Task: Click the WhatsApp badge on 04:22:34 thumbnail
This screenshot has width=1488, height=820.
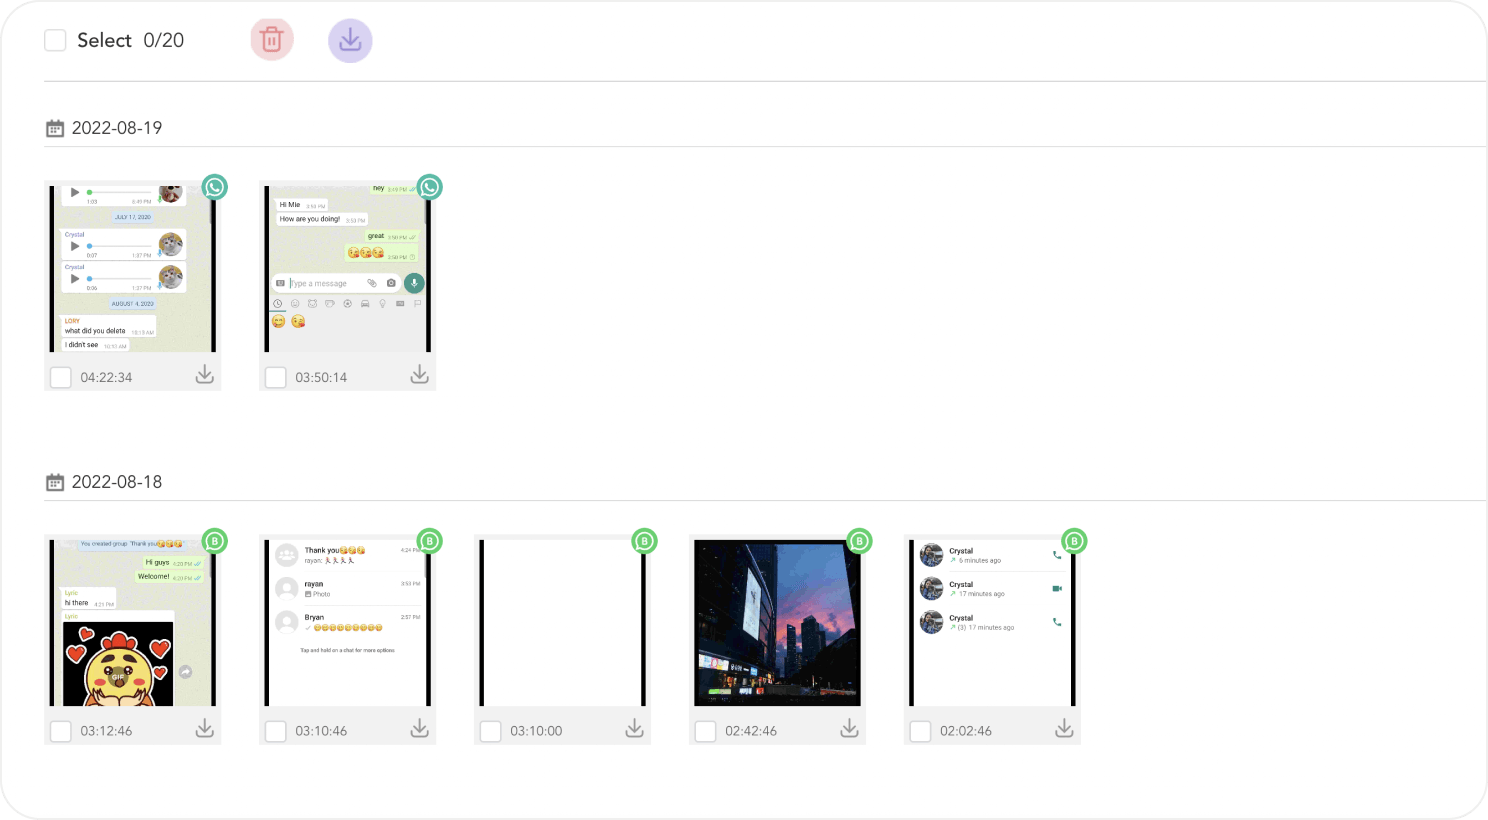Action: click(215, 187)
